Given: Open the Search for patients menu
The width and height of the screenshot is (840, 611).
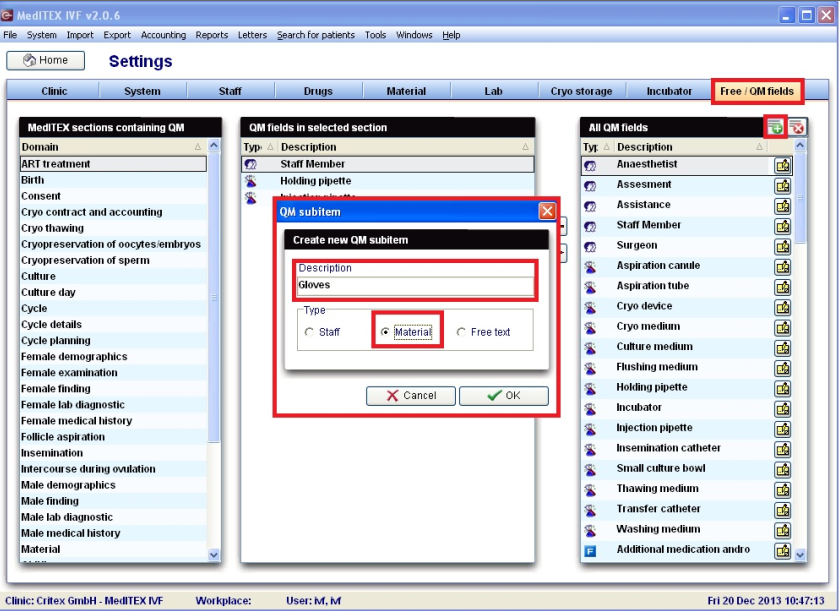Looking at the screenshot, I should (x=316, y=35).
